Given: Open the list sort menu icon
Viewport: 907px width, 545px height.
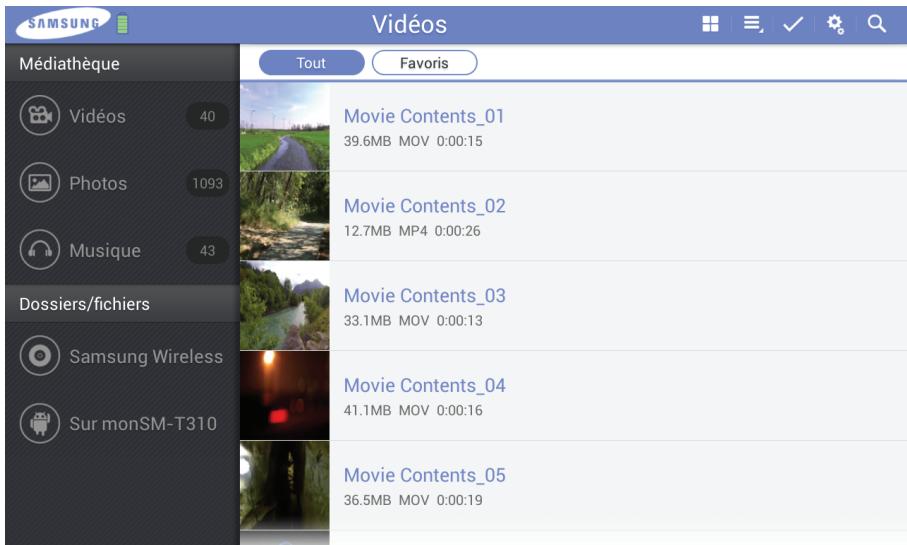Looking at the screenshot, I should pos(753,24).
